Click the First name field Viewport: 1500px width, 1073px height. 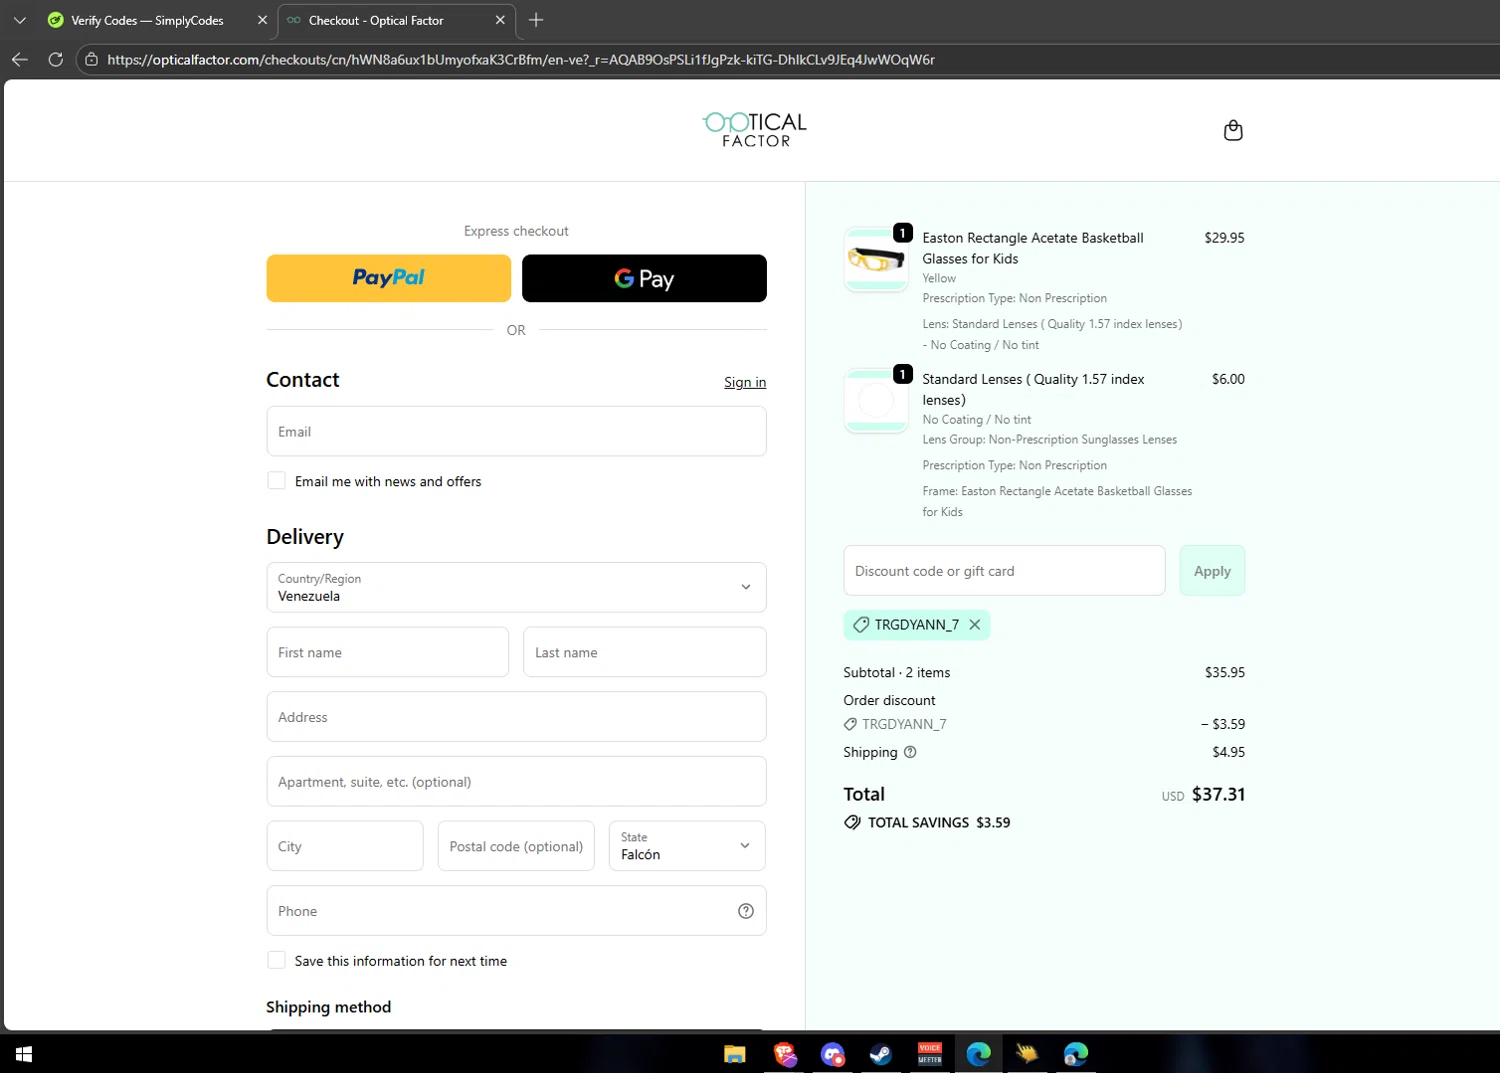pyautogui.click(x=388, y=652)
